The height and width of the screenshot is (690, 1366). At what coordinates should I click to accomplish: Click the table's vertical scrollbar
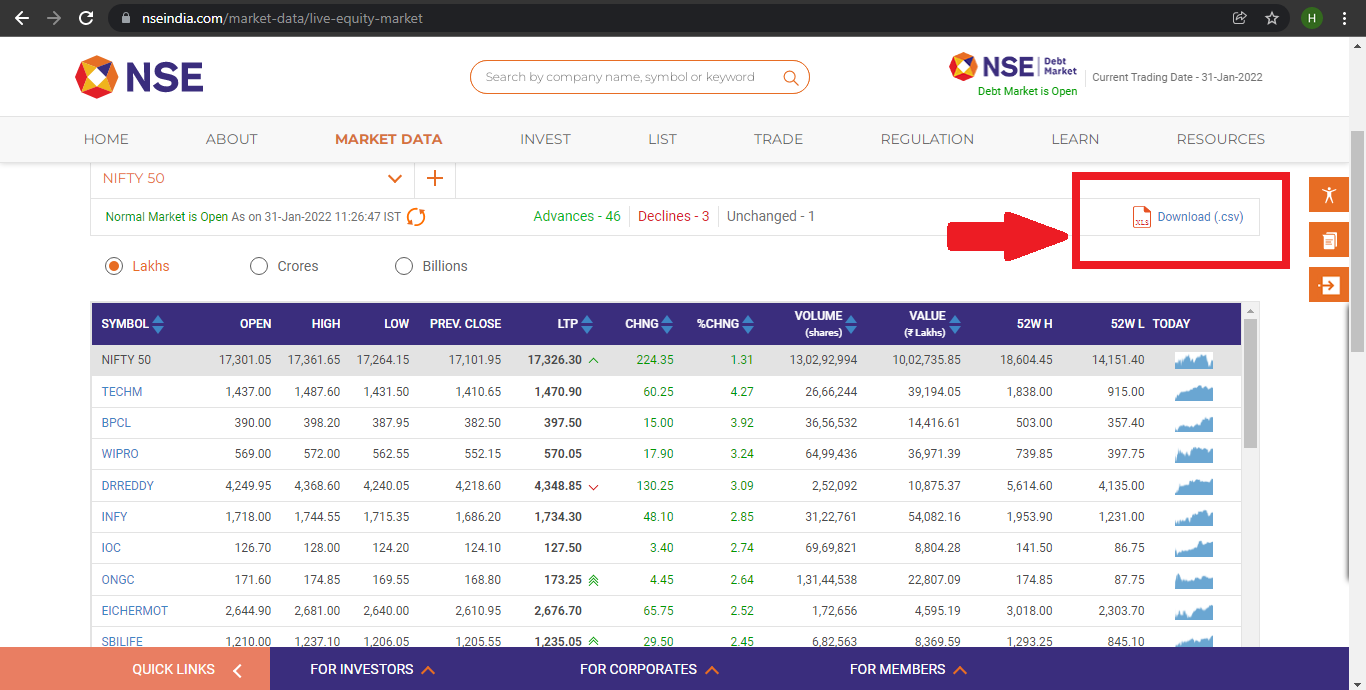pos(1250,382)
